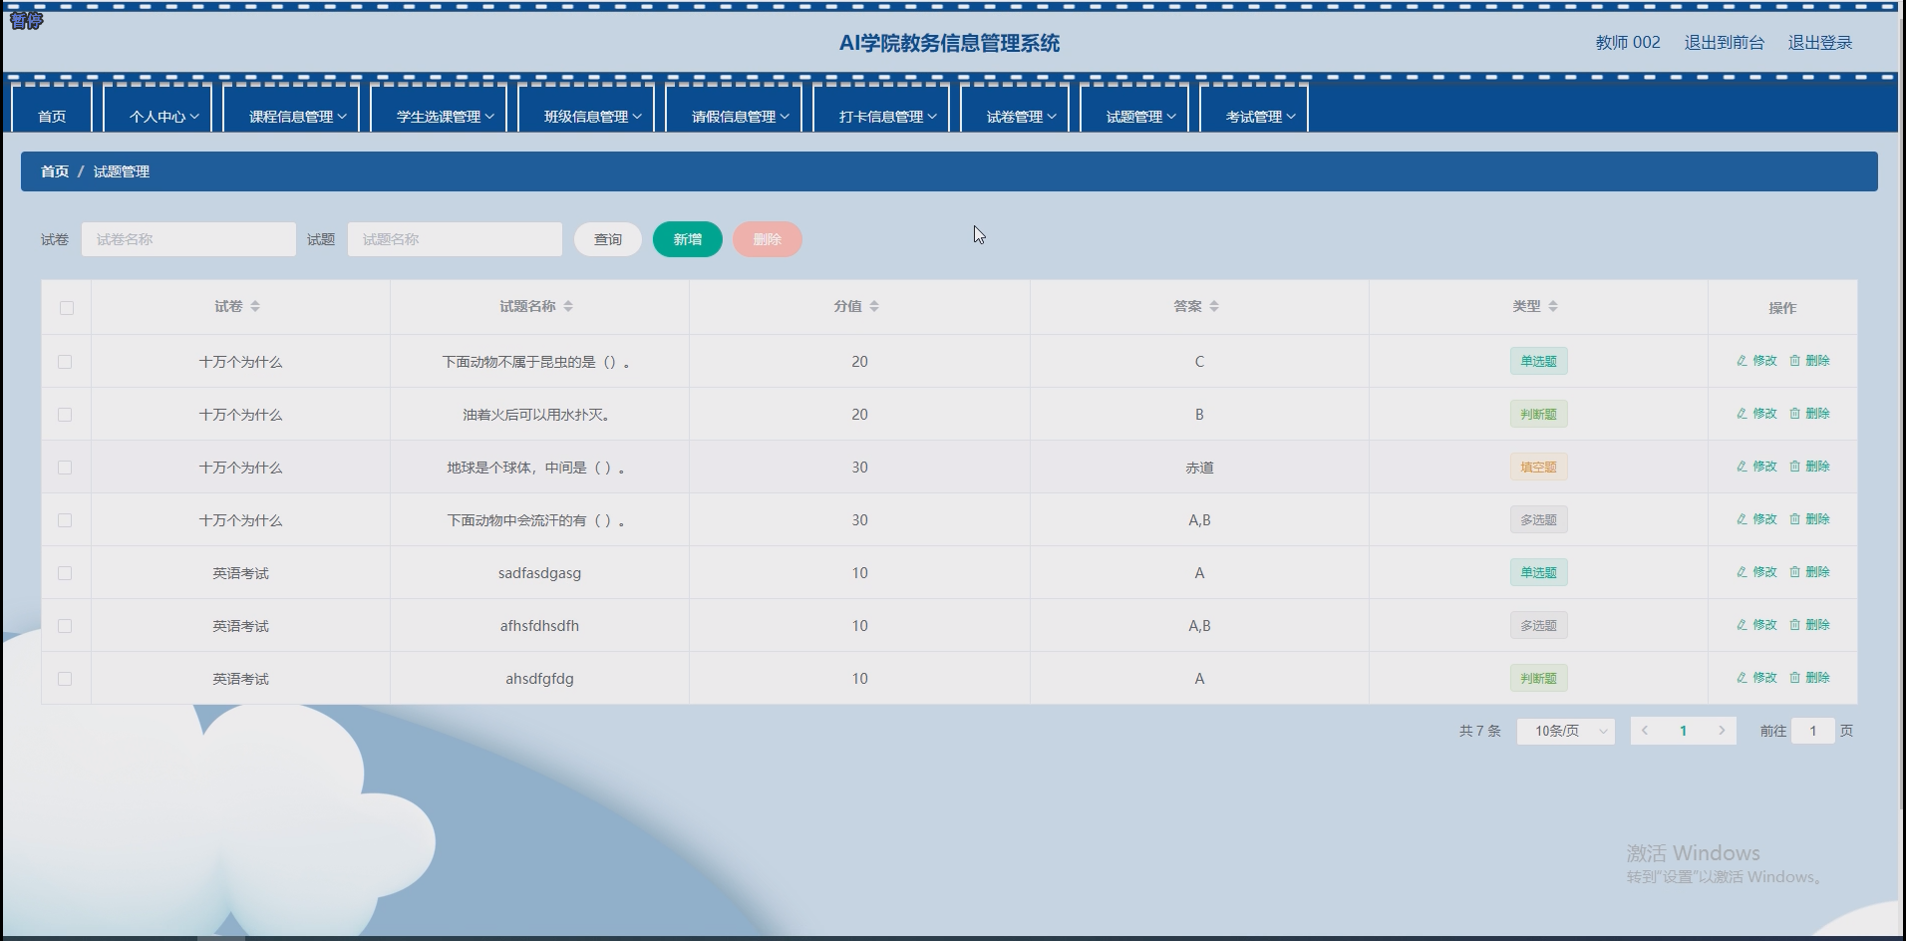The image size is (1906, 941).
Task: Sort by 类型 column arrows
Action: click(1553, 306)
